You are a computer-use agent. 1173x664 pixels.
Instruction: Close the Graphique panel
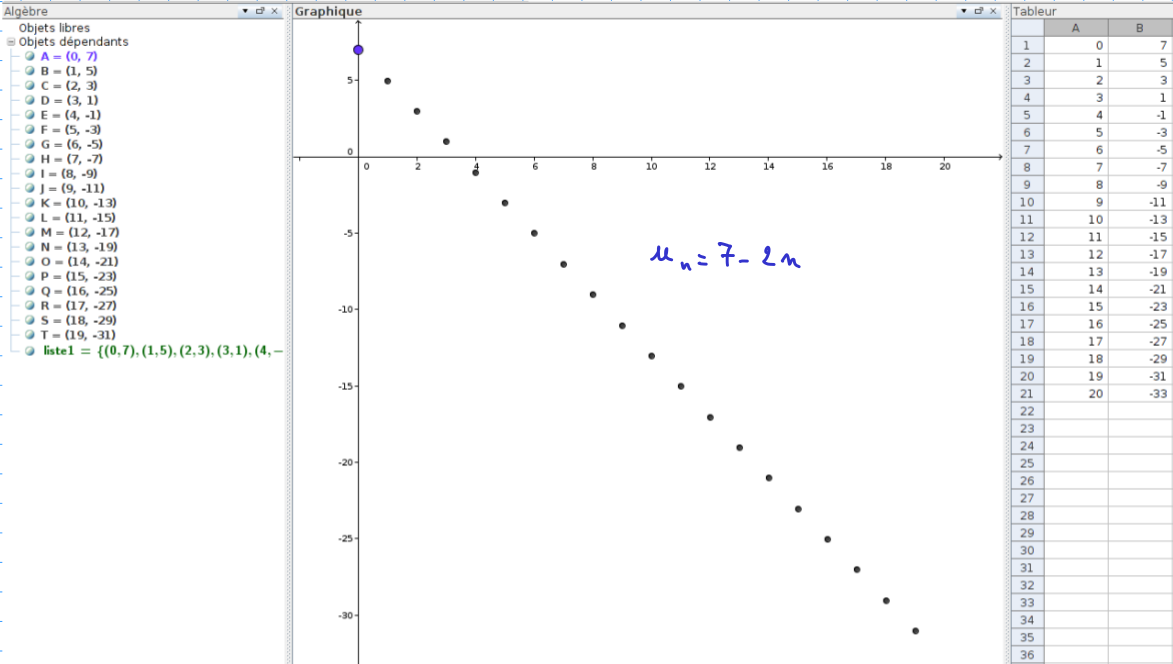coord(994,11)
